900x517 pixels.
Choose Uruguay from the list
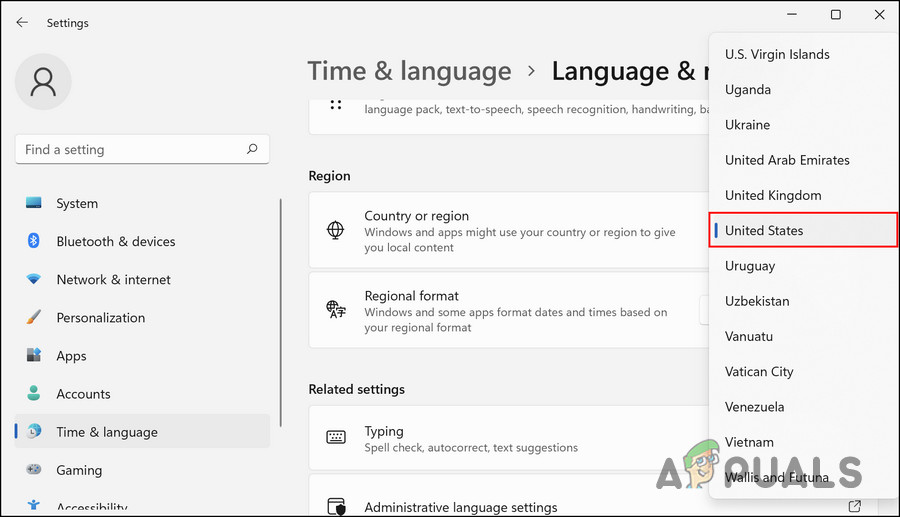[804, 266]
